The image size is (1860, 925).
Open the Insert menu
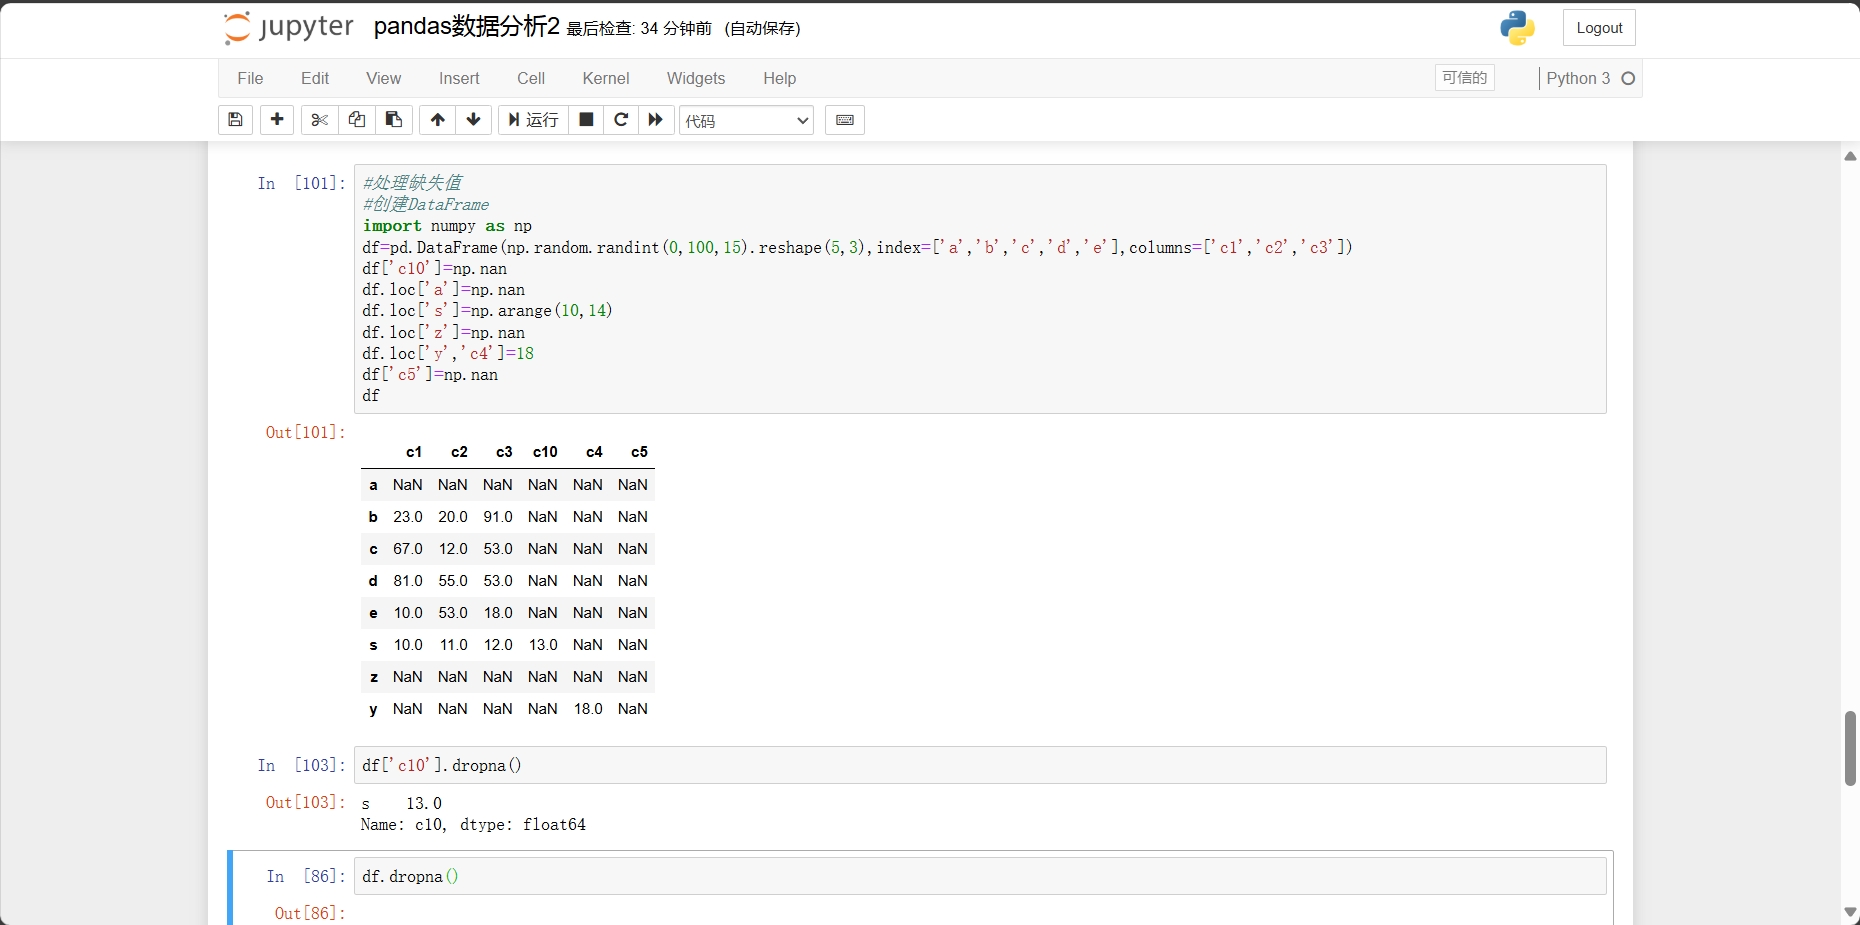[x=459, y=78]
